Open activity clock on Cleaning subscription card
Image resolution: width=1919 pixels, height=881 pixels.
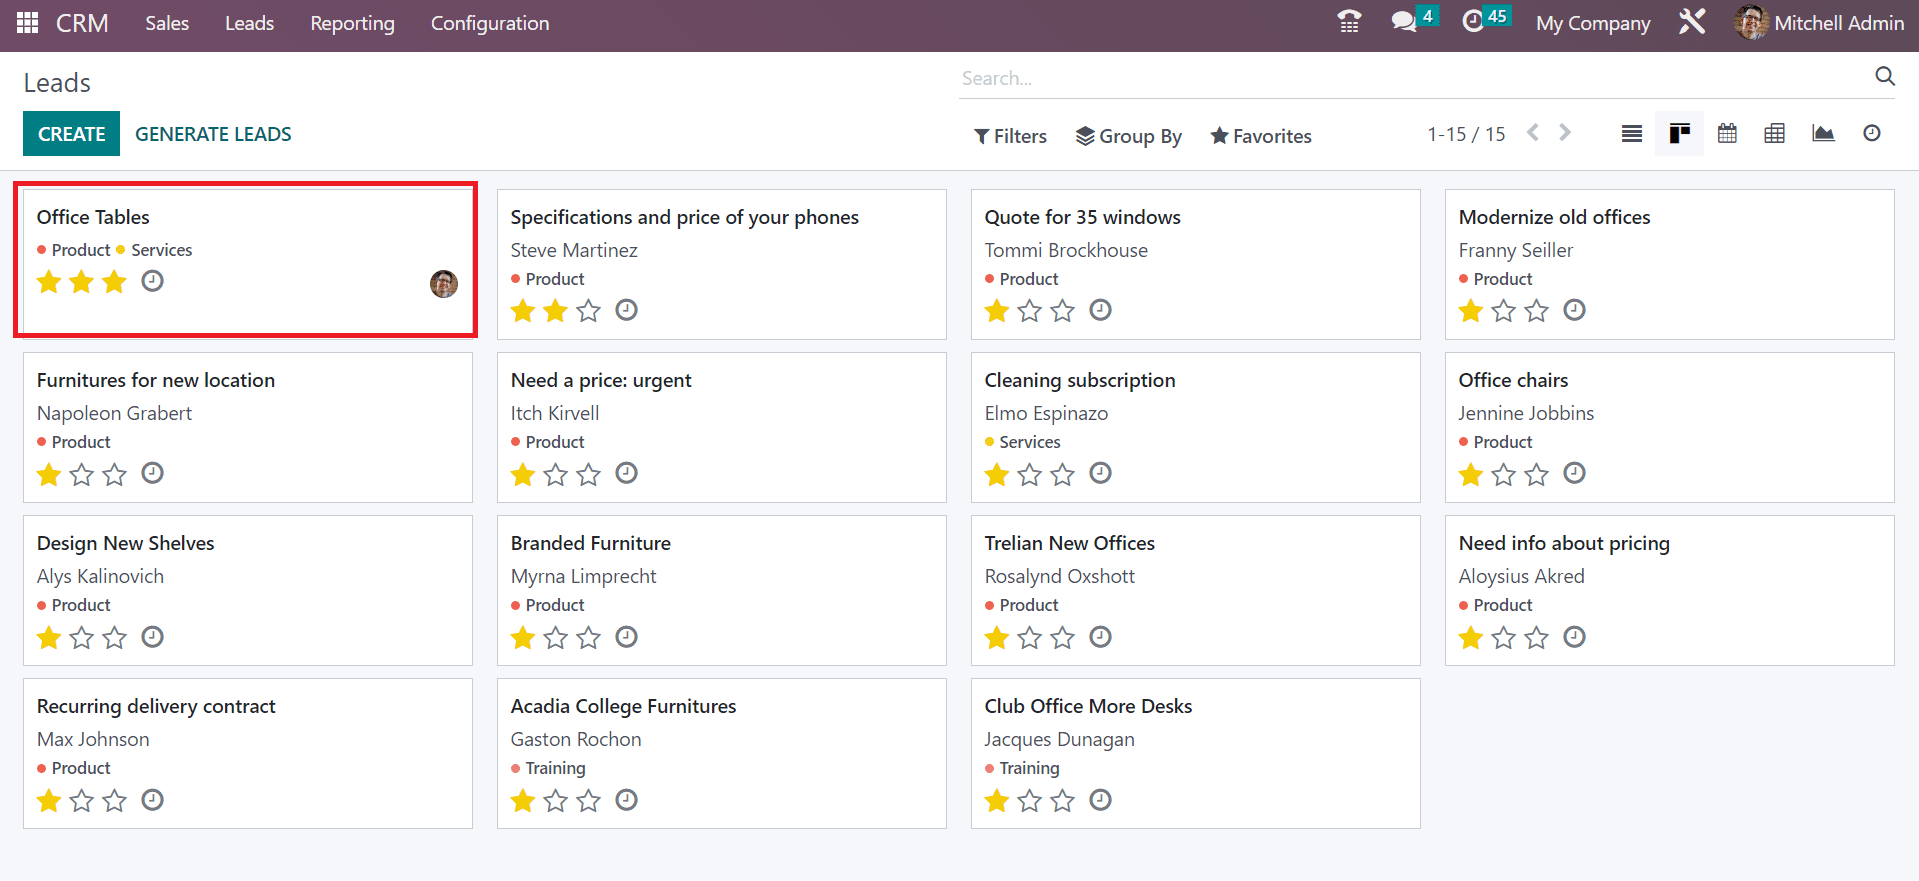[1100, 473]
